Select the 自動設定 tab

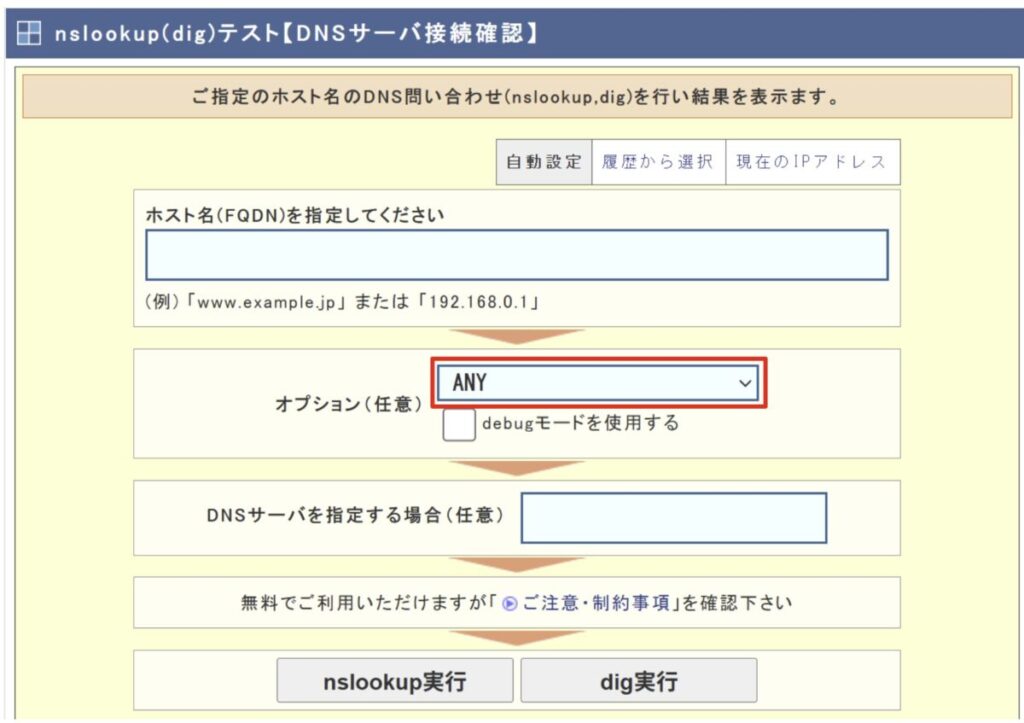coord(543,162)
